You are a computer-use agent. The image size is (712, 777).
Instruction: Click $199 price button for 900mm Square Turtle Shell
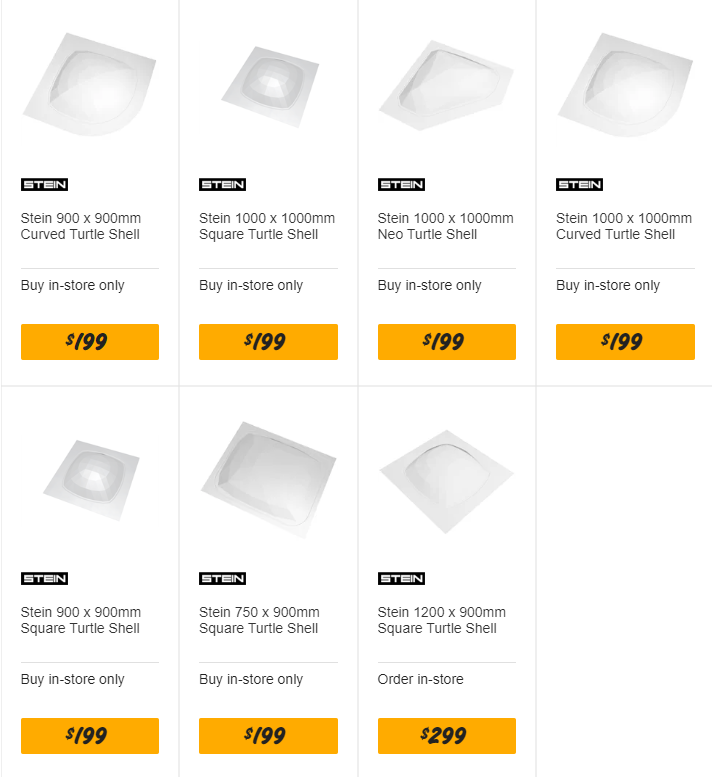pyautogui.click(x=90, y=736)
